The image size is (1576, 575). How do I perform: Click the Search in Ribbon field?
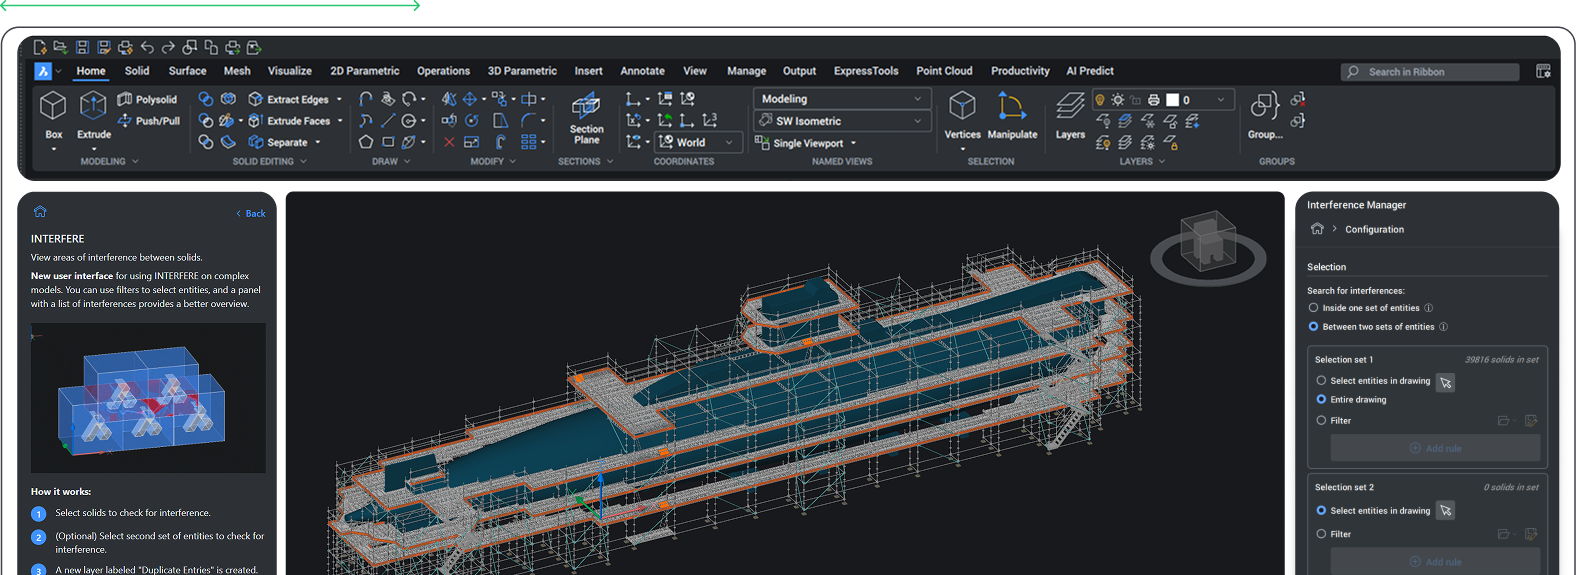(x=1429, y=72)
